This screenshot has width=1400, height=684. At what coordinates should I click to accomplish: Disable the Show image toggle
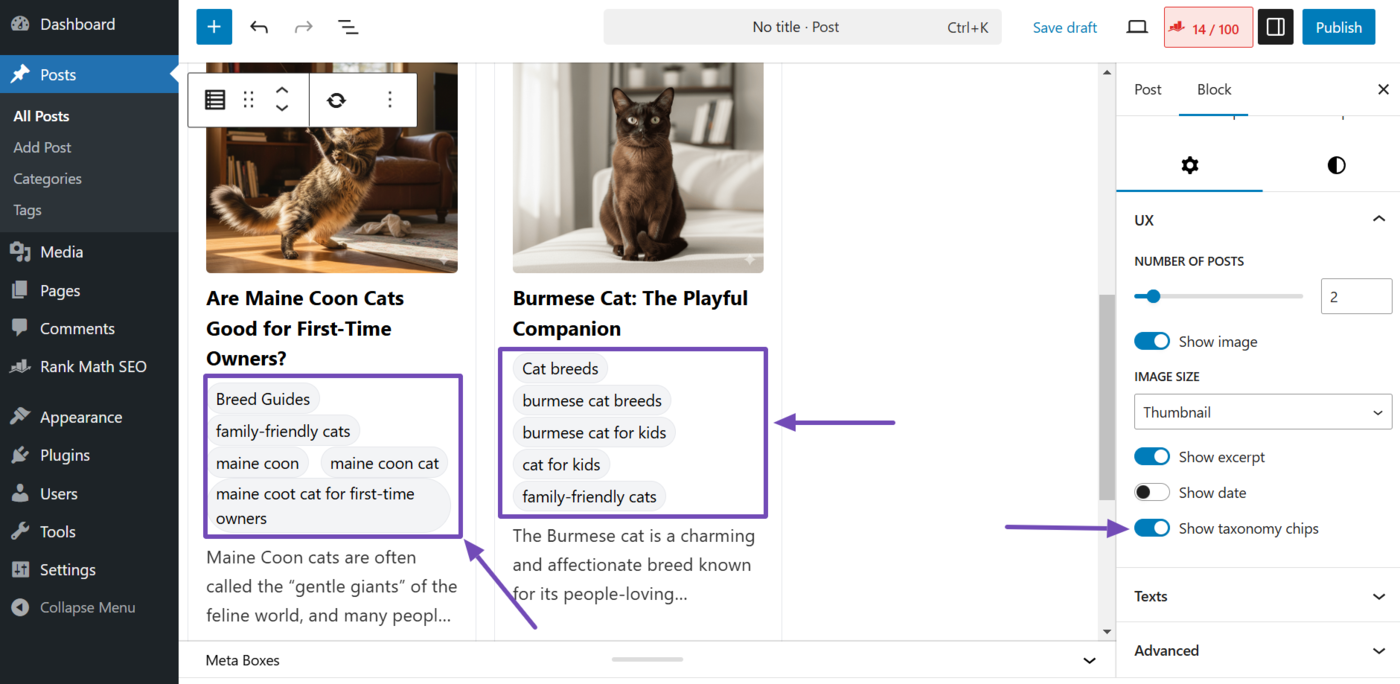[x=1151, y=341]
